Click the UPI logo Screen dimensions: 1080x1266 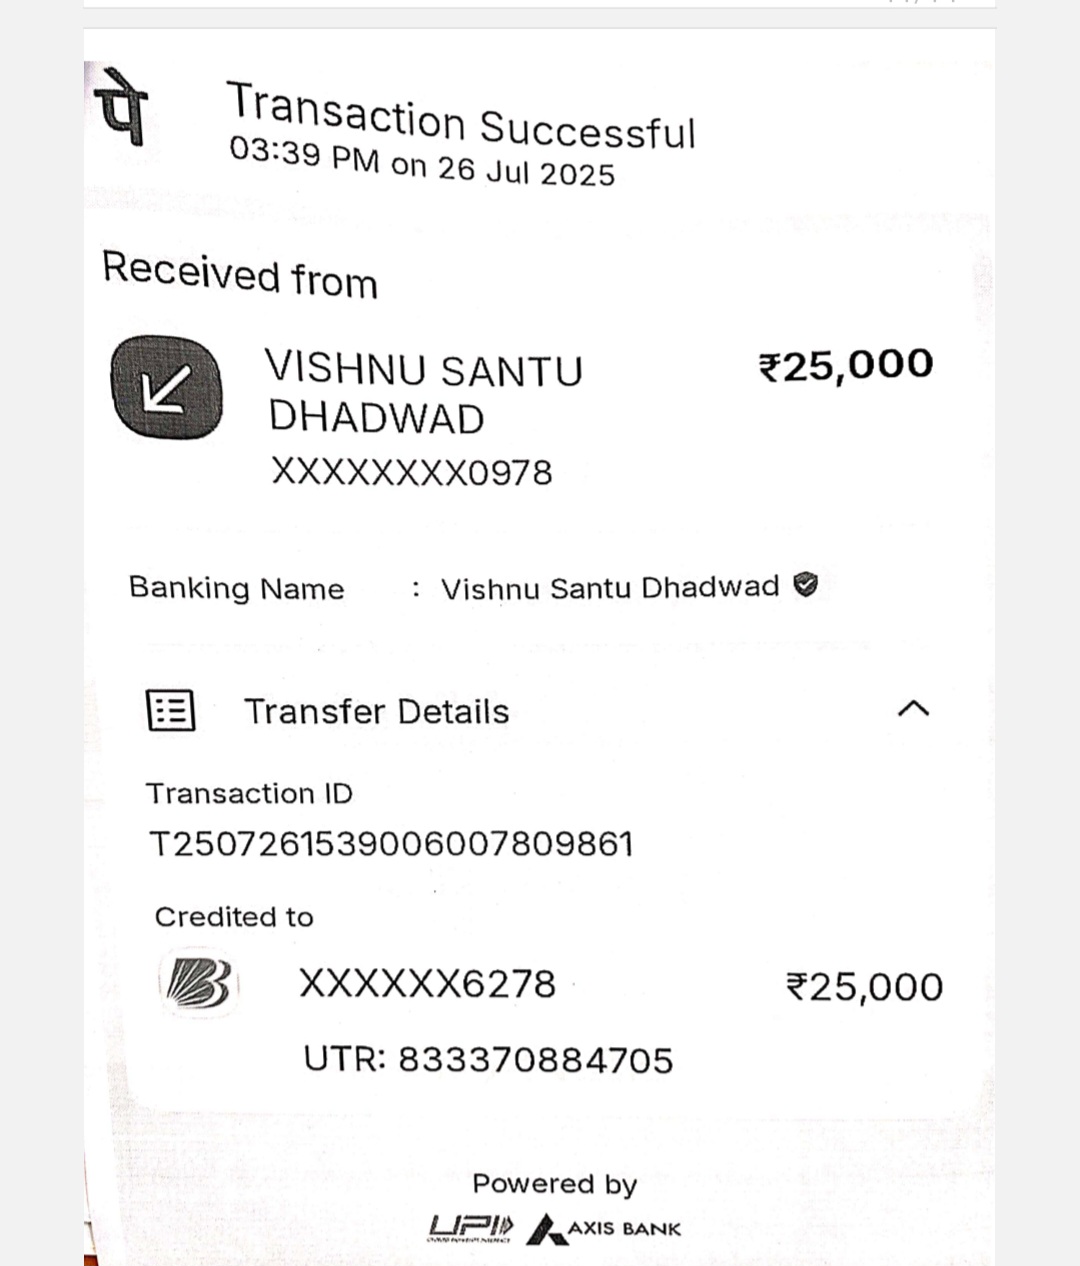pyautogui.click(x=471, y=1226)
